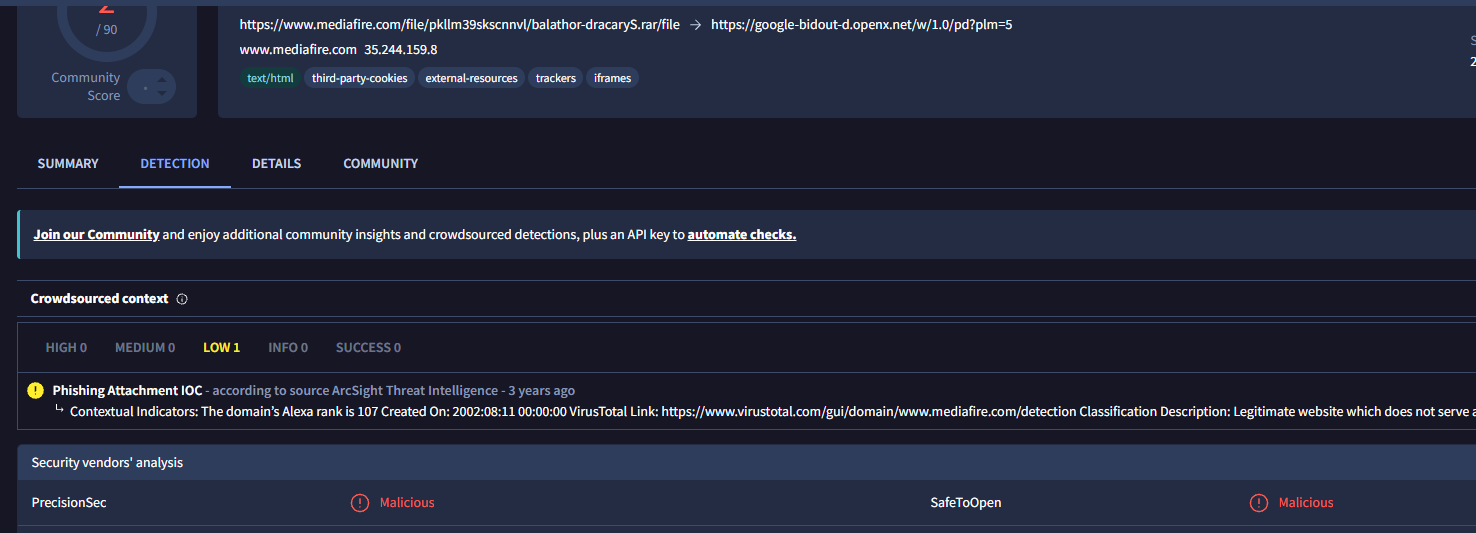Click the red Malicious icon for SafeToOpen
Viewport: 1476px width, 533px height.
point(1259,503)
